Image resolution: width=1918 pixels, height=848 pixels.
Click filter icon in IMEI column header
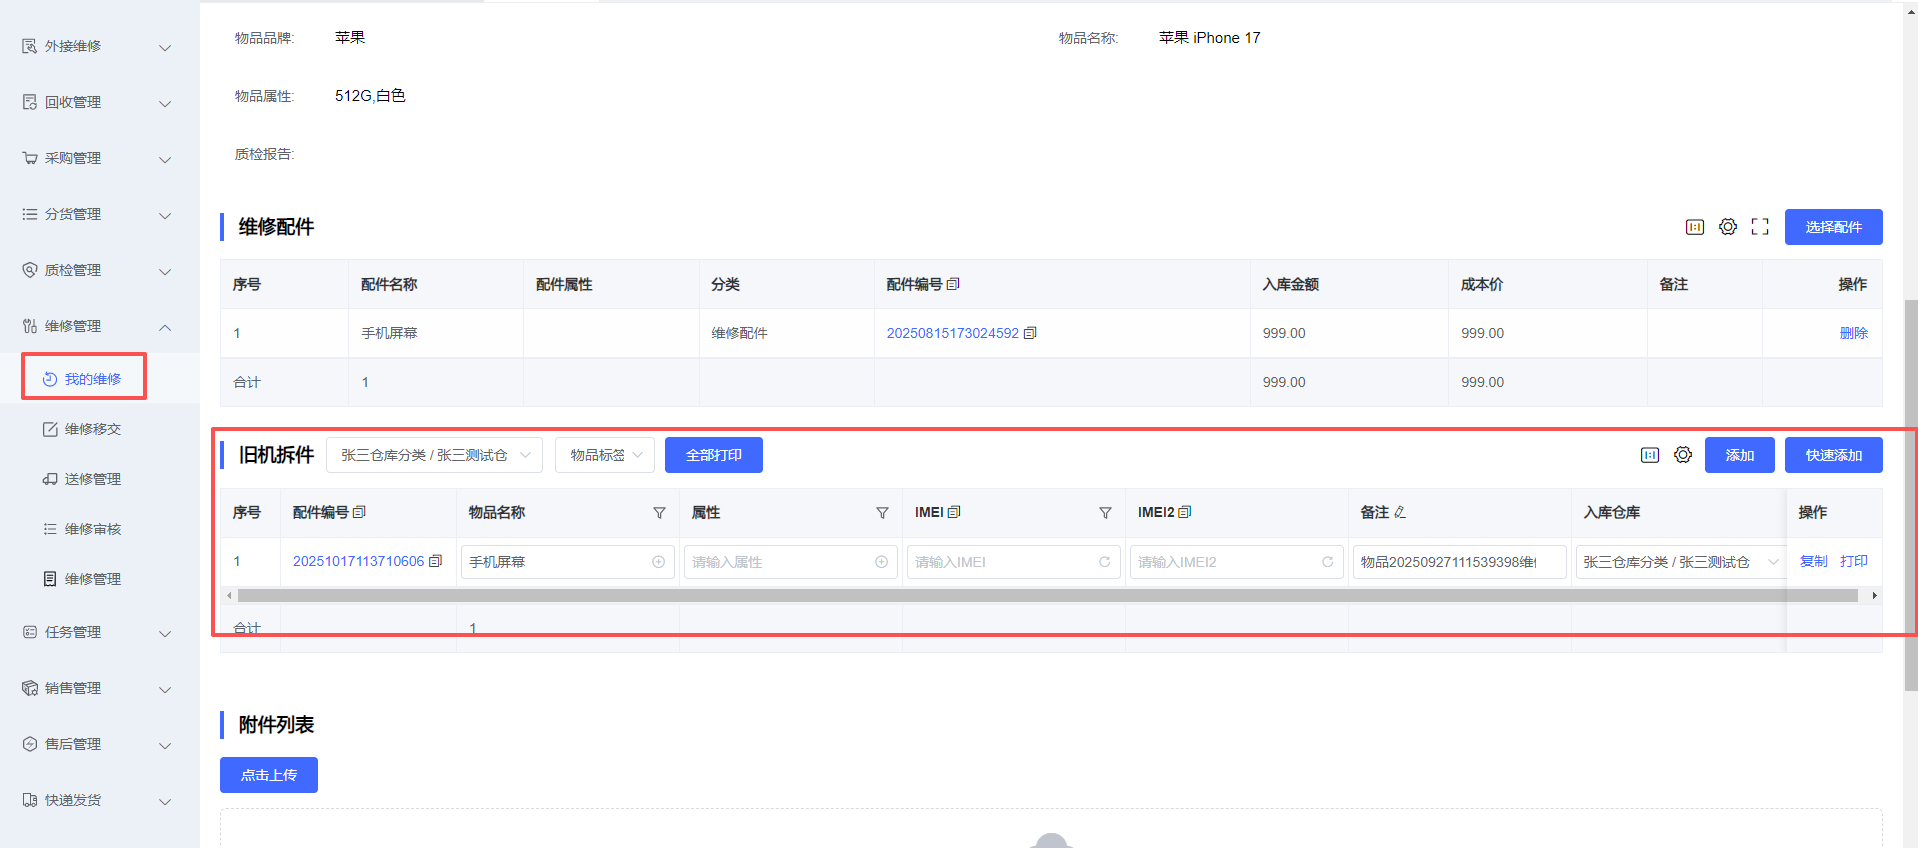tap(1105, 513)
